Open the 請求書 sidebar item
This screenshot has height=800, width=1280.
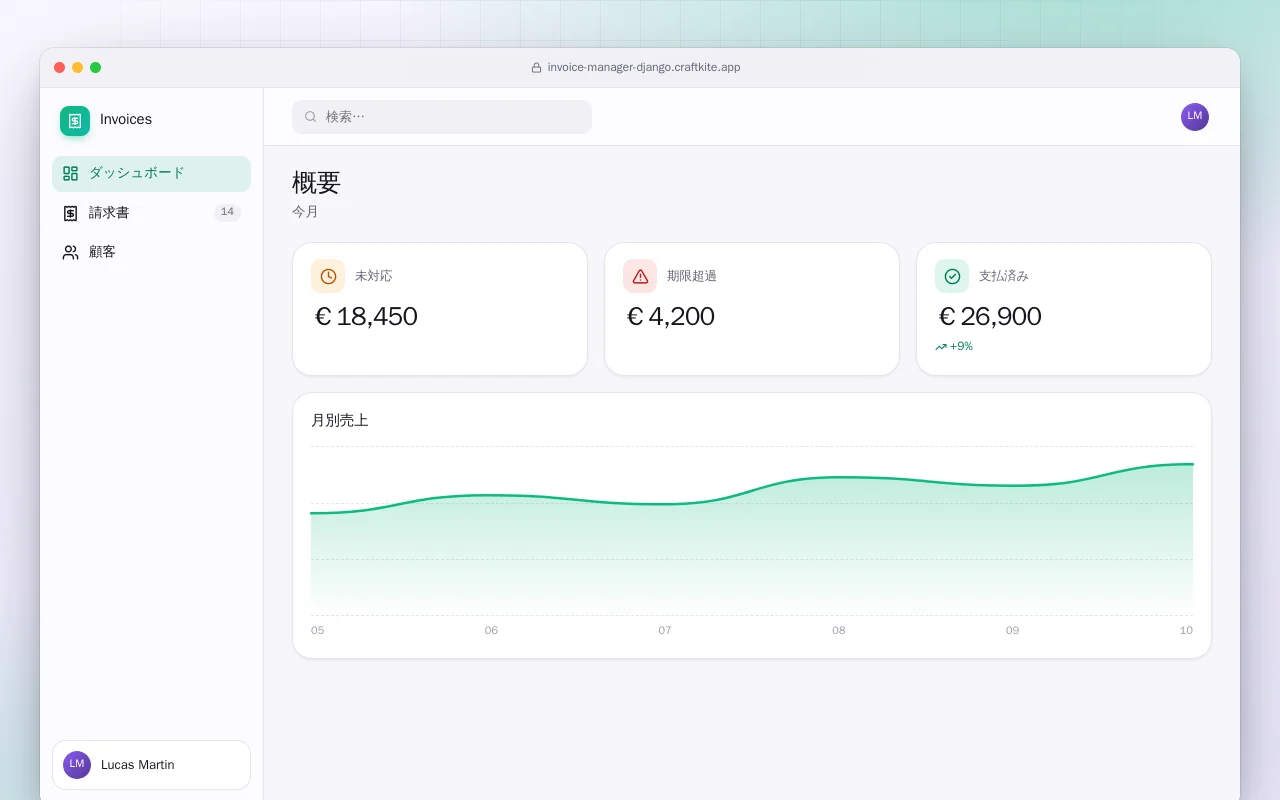coord(151,213)
